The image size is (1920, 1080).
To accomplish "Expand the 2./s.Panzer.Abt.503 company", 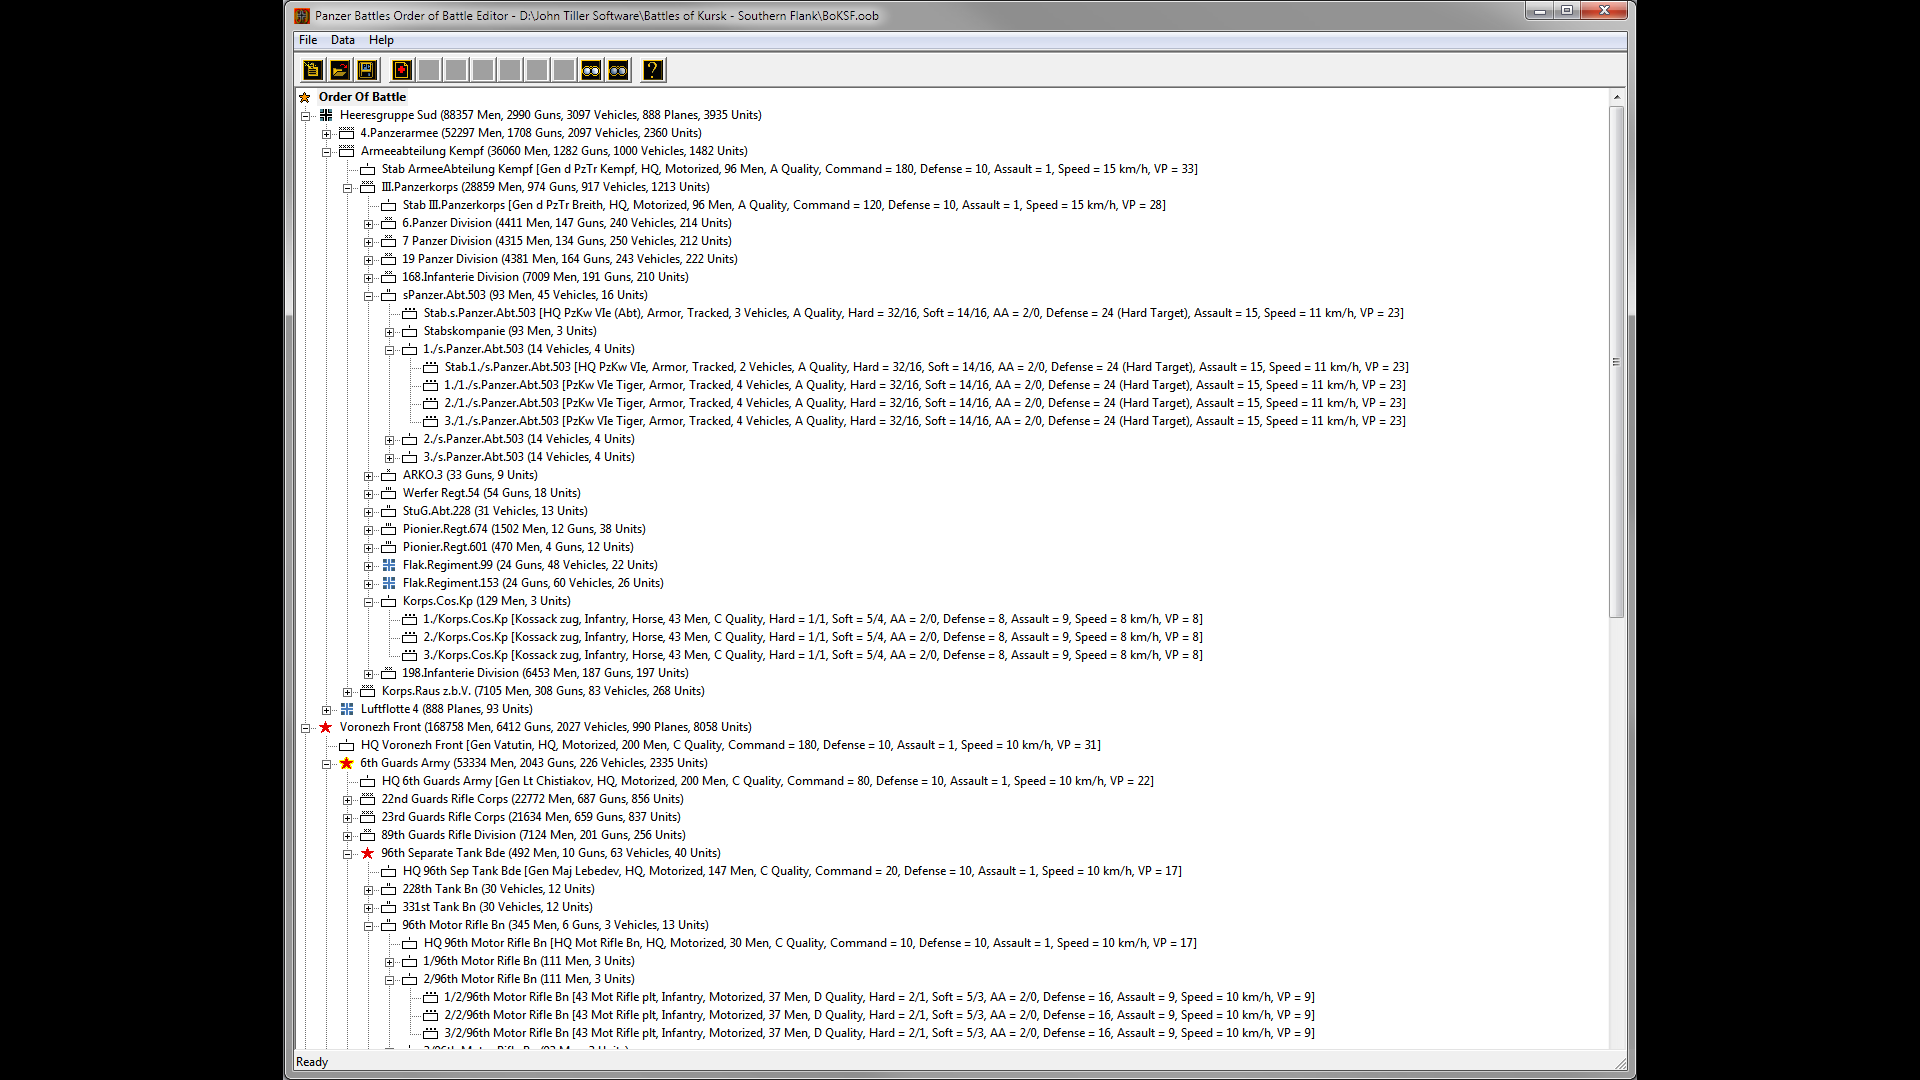I will (x=390, y=440).
